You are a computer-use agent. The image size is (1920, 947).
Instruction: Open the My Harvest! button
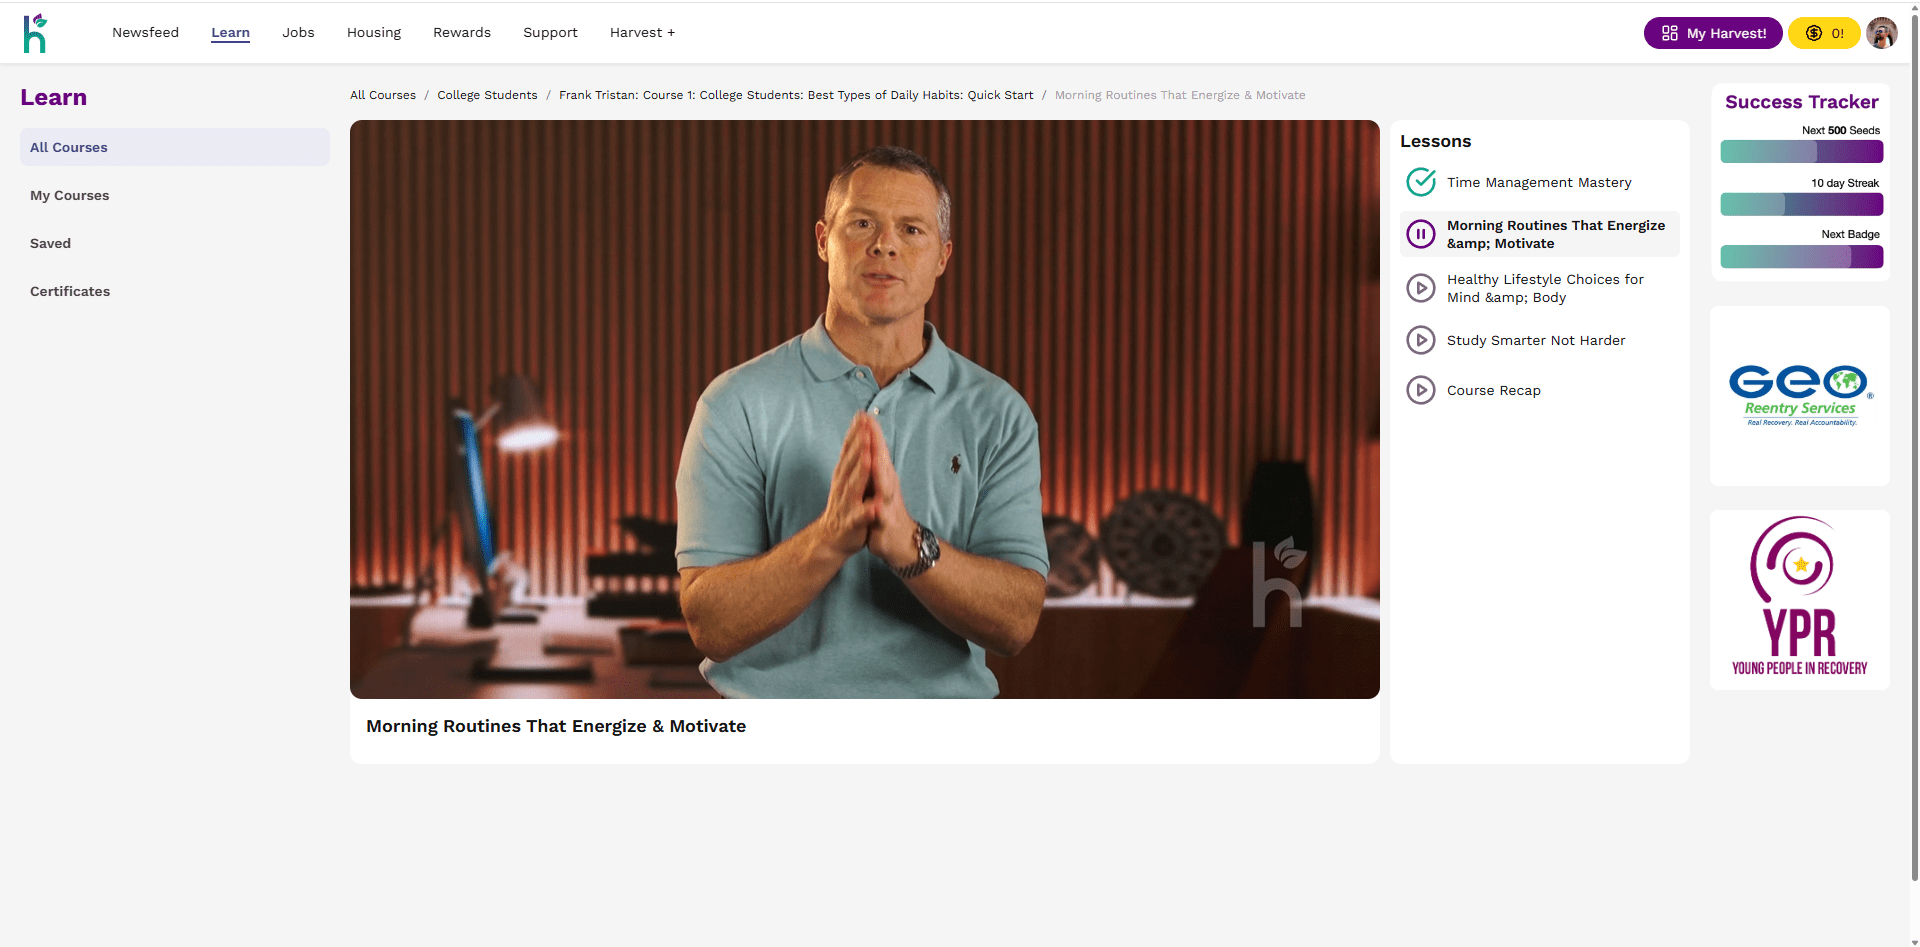tap(1712, 33)
